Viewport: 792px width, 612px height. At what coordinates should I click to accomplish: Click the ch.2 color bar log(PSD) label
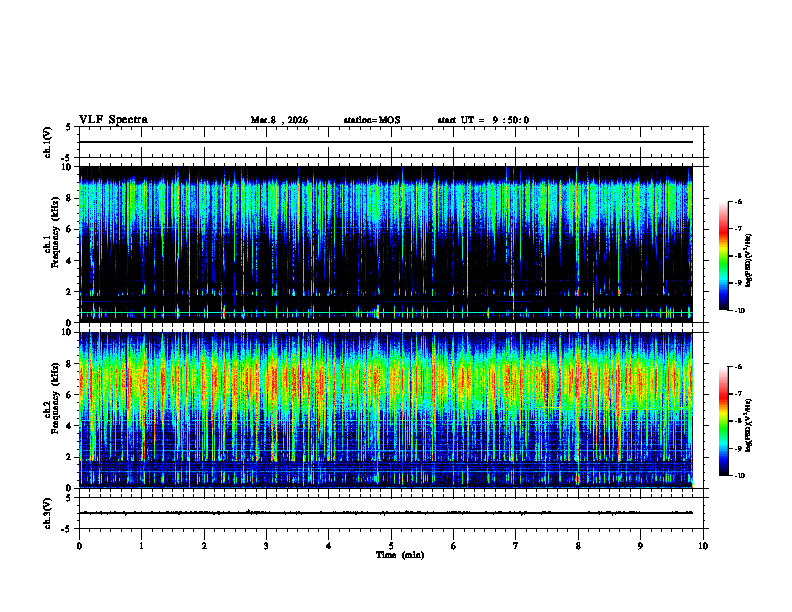point(749,426)
